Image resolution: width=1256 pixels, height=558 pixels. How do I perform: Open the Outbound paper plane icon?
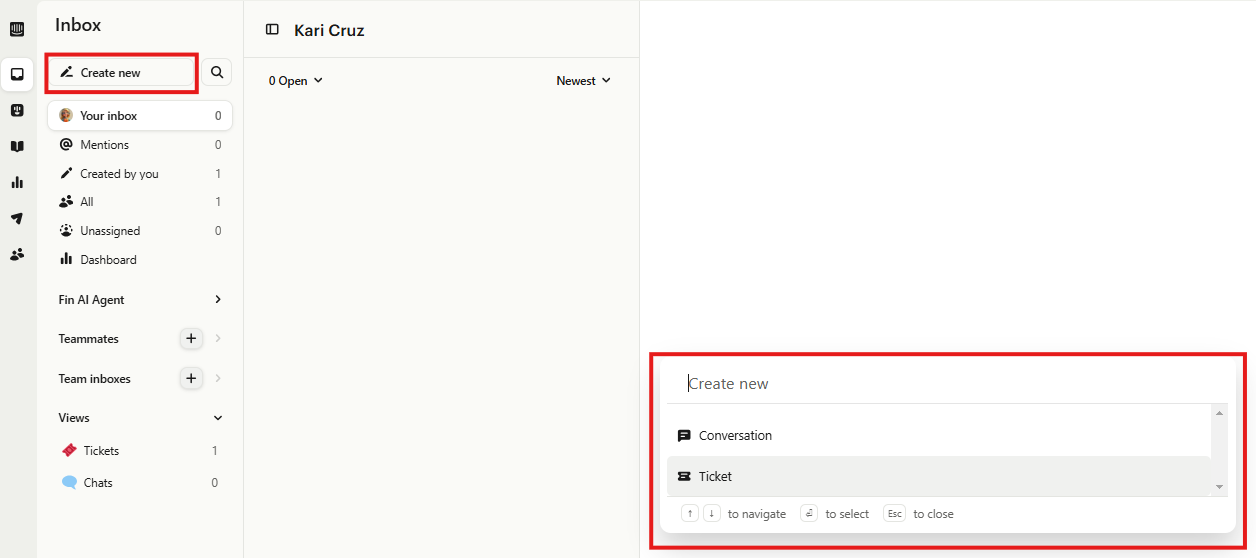pos(17,218)
